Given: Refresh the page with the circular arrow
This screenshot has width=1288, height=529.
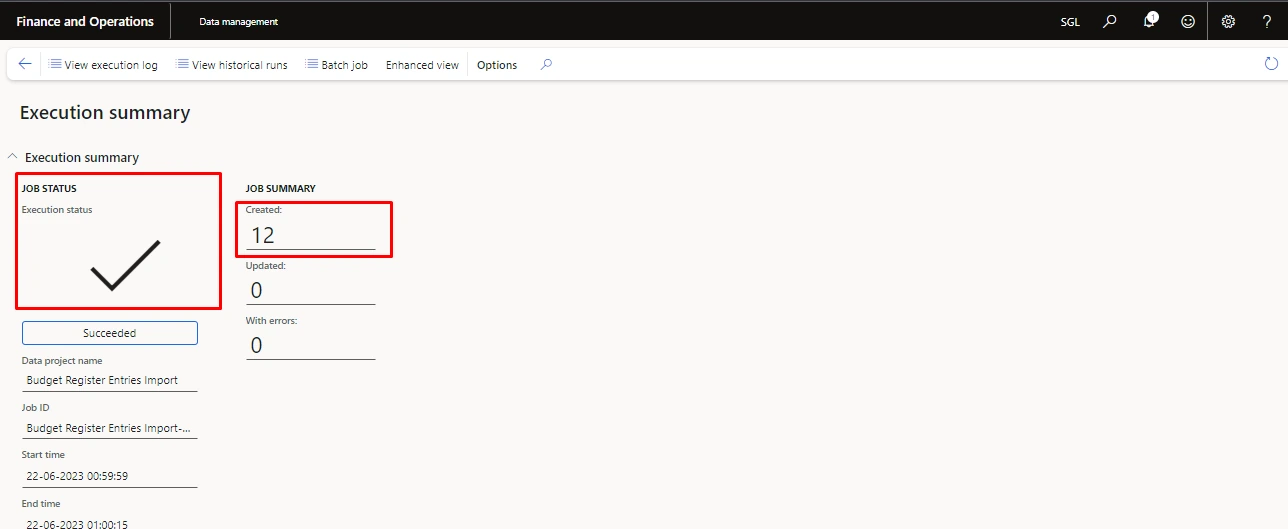Looking at the screenshot, I should coord(1271,64).
